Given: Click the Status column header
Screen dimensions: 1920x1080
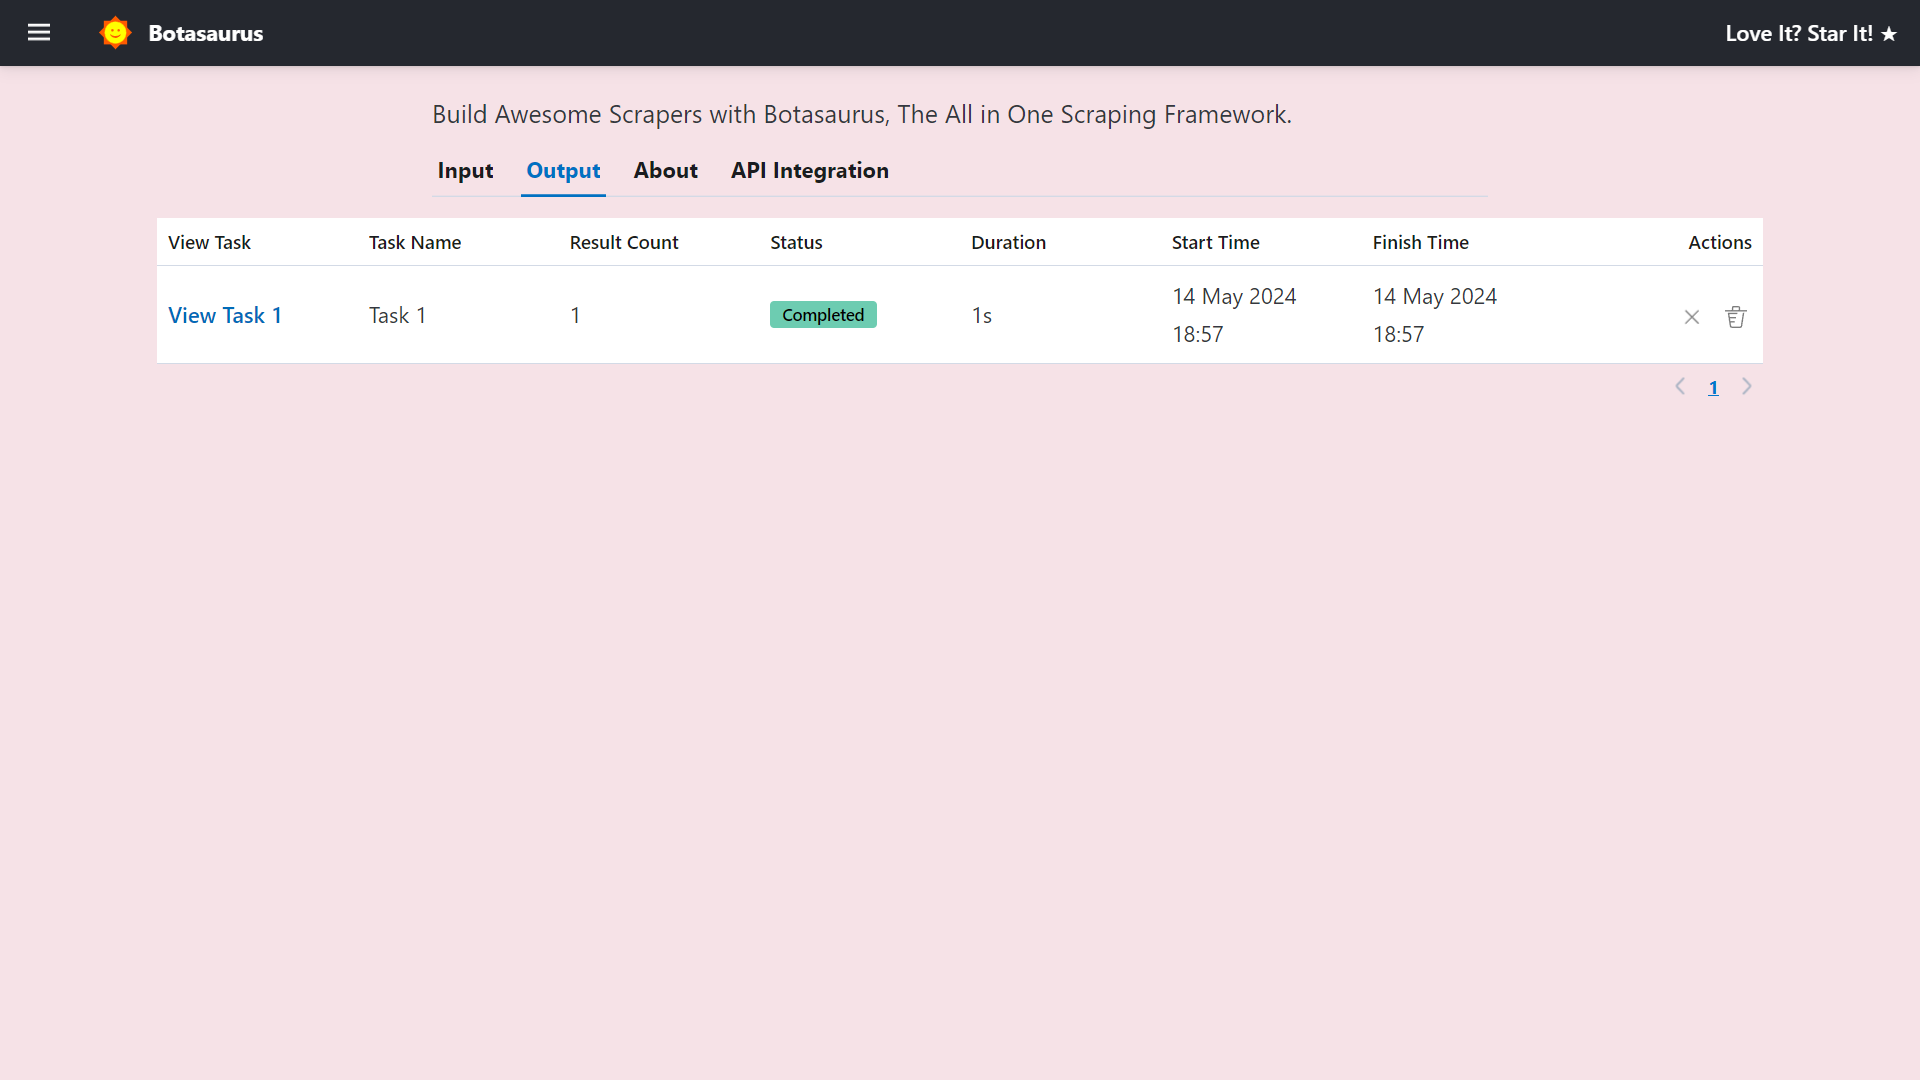Looking at the screenshot, I should 796,242.
